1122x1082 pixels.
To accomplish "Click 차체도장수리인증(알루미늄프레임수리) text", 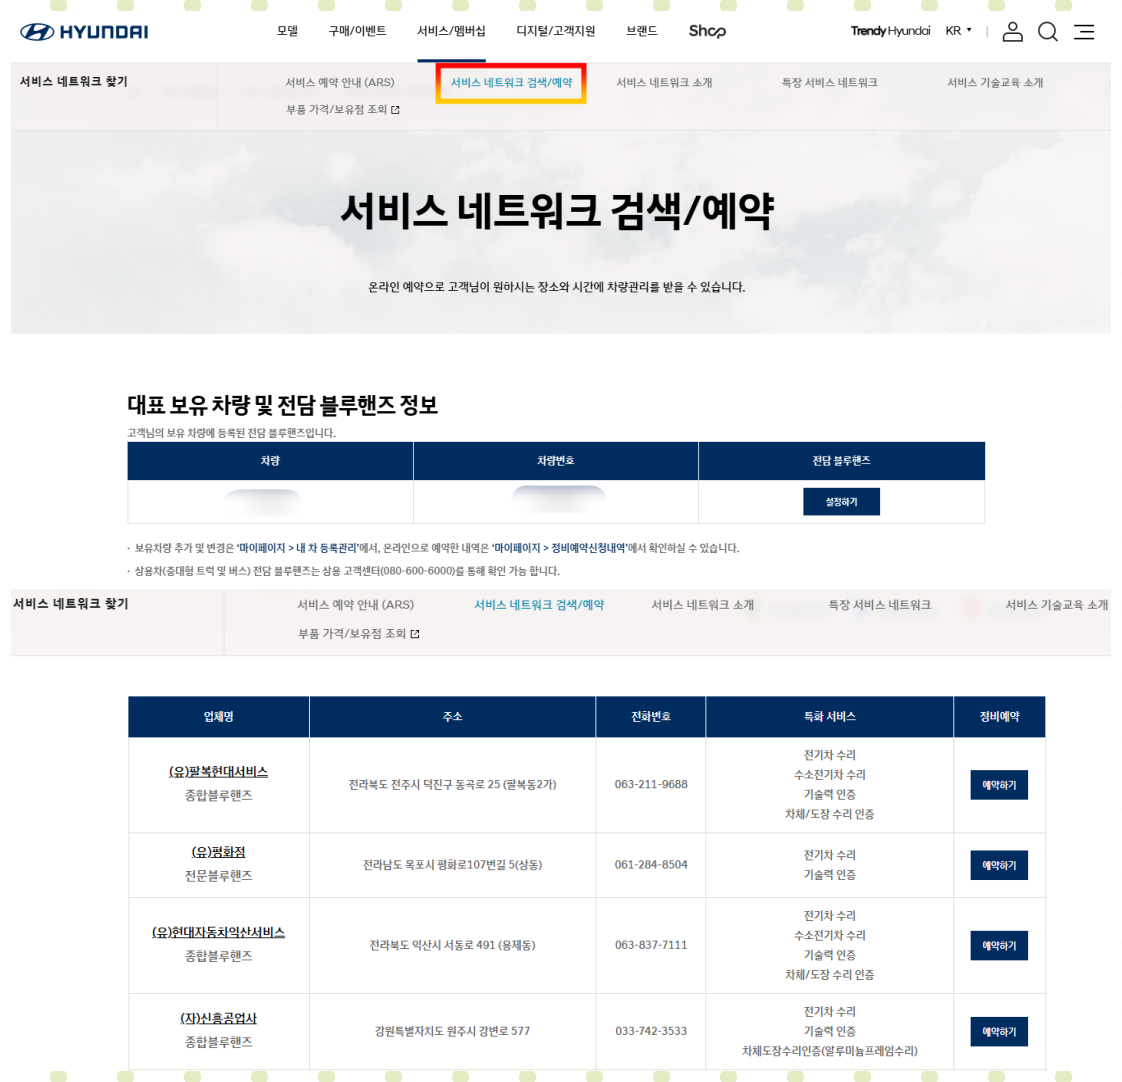I will (x=829, y=1051).
